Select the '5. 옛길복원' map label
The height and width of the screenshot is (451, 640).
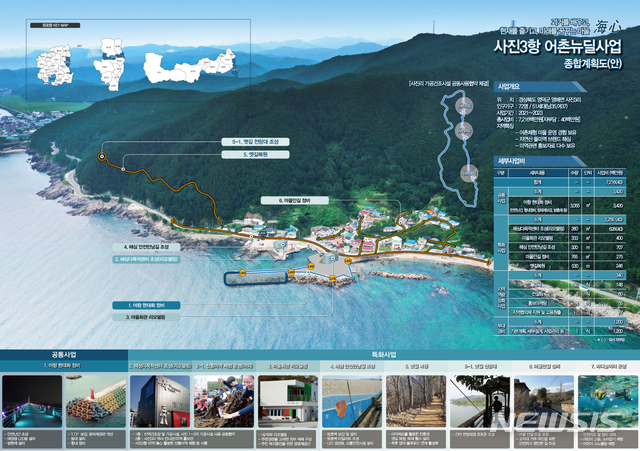pyautogui.click(x=255, y=155)
